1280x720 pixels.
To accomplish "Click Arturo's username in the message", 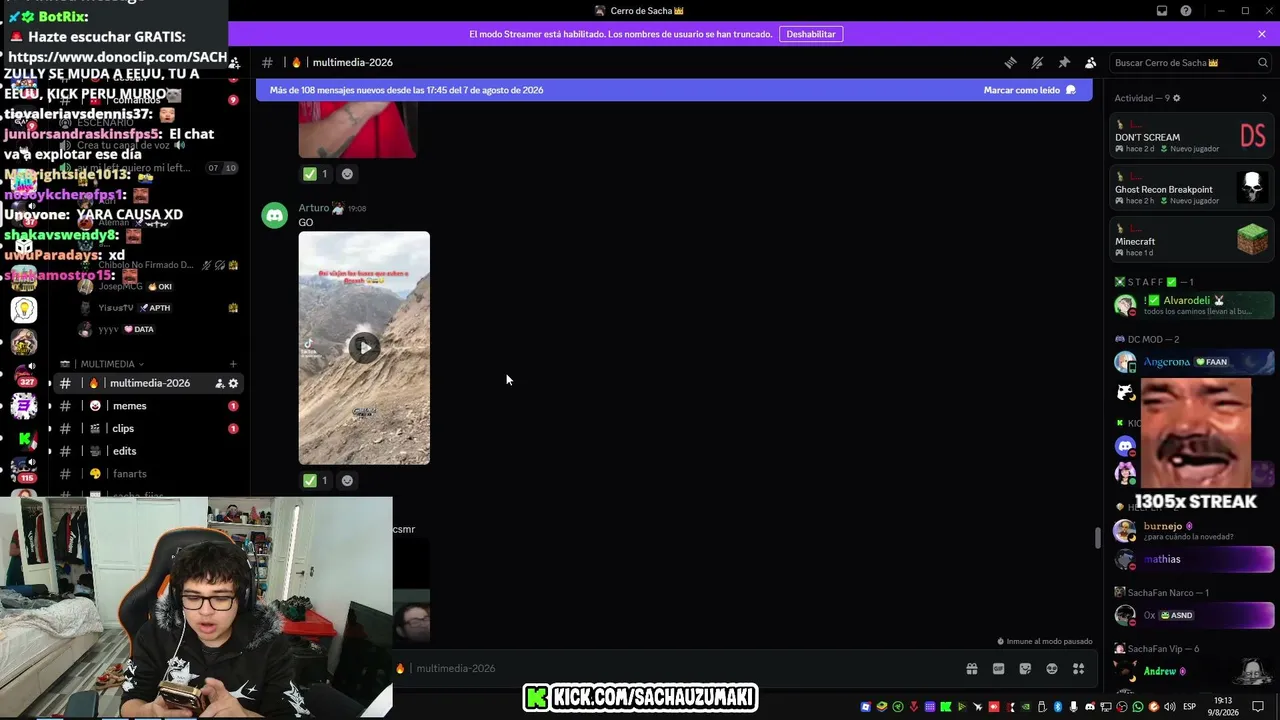I will click(x=314, y=208).
